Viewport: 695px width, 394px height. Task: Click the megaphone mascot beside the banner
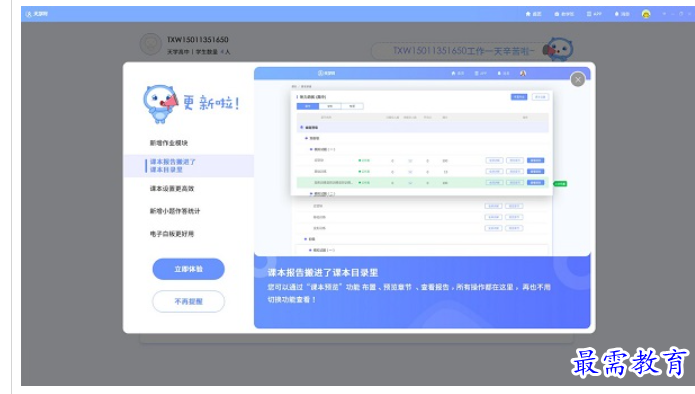(558, 49)
